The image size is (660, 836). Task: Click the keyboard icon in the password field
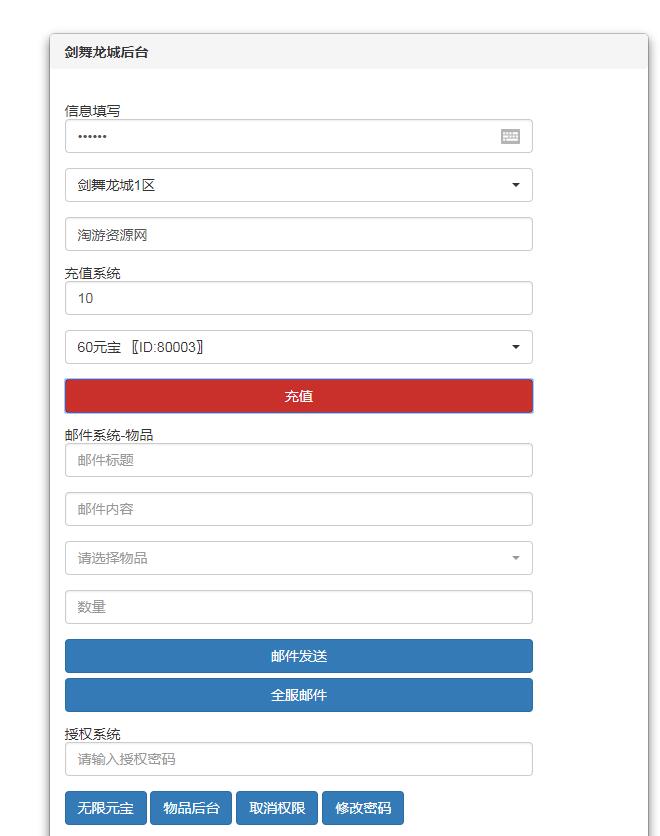point(510,137)
